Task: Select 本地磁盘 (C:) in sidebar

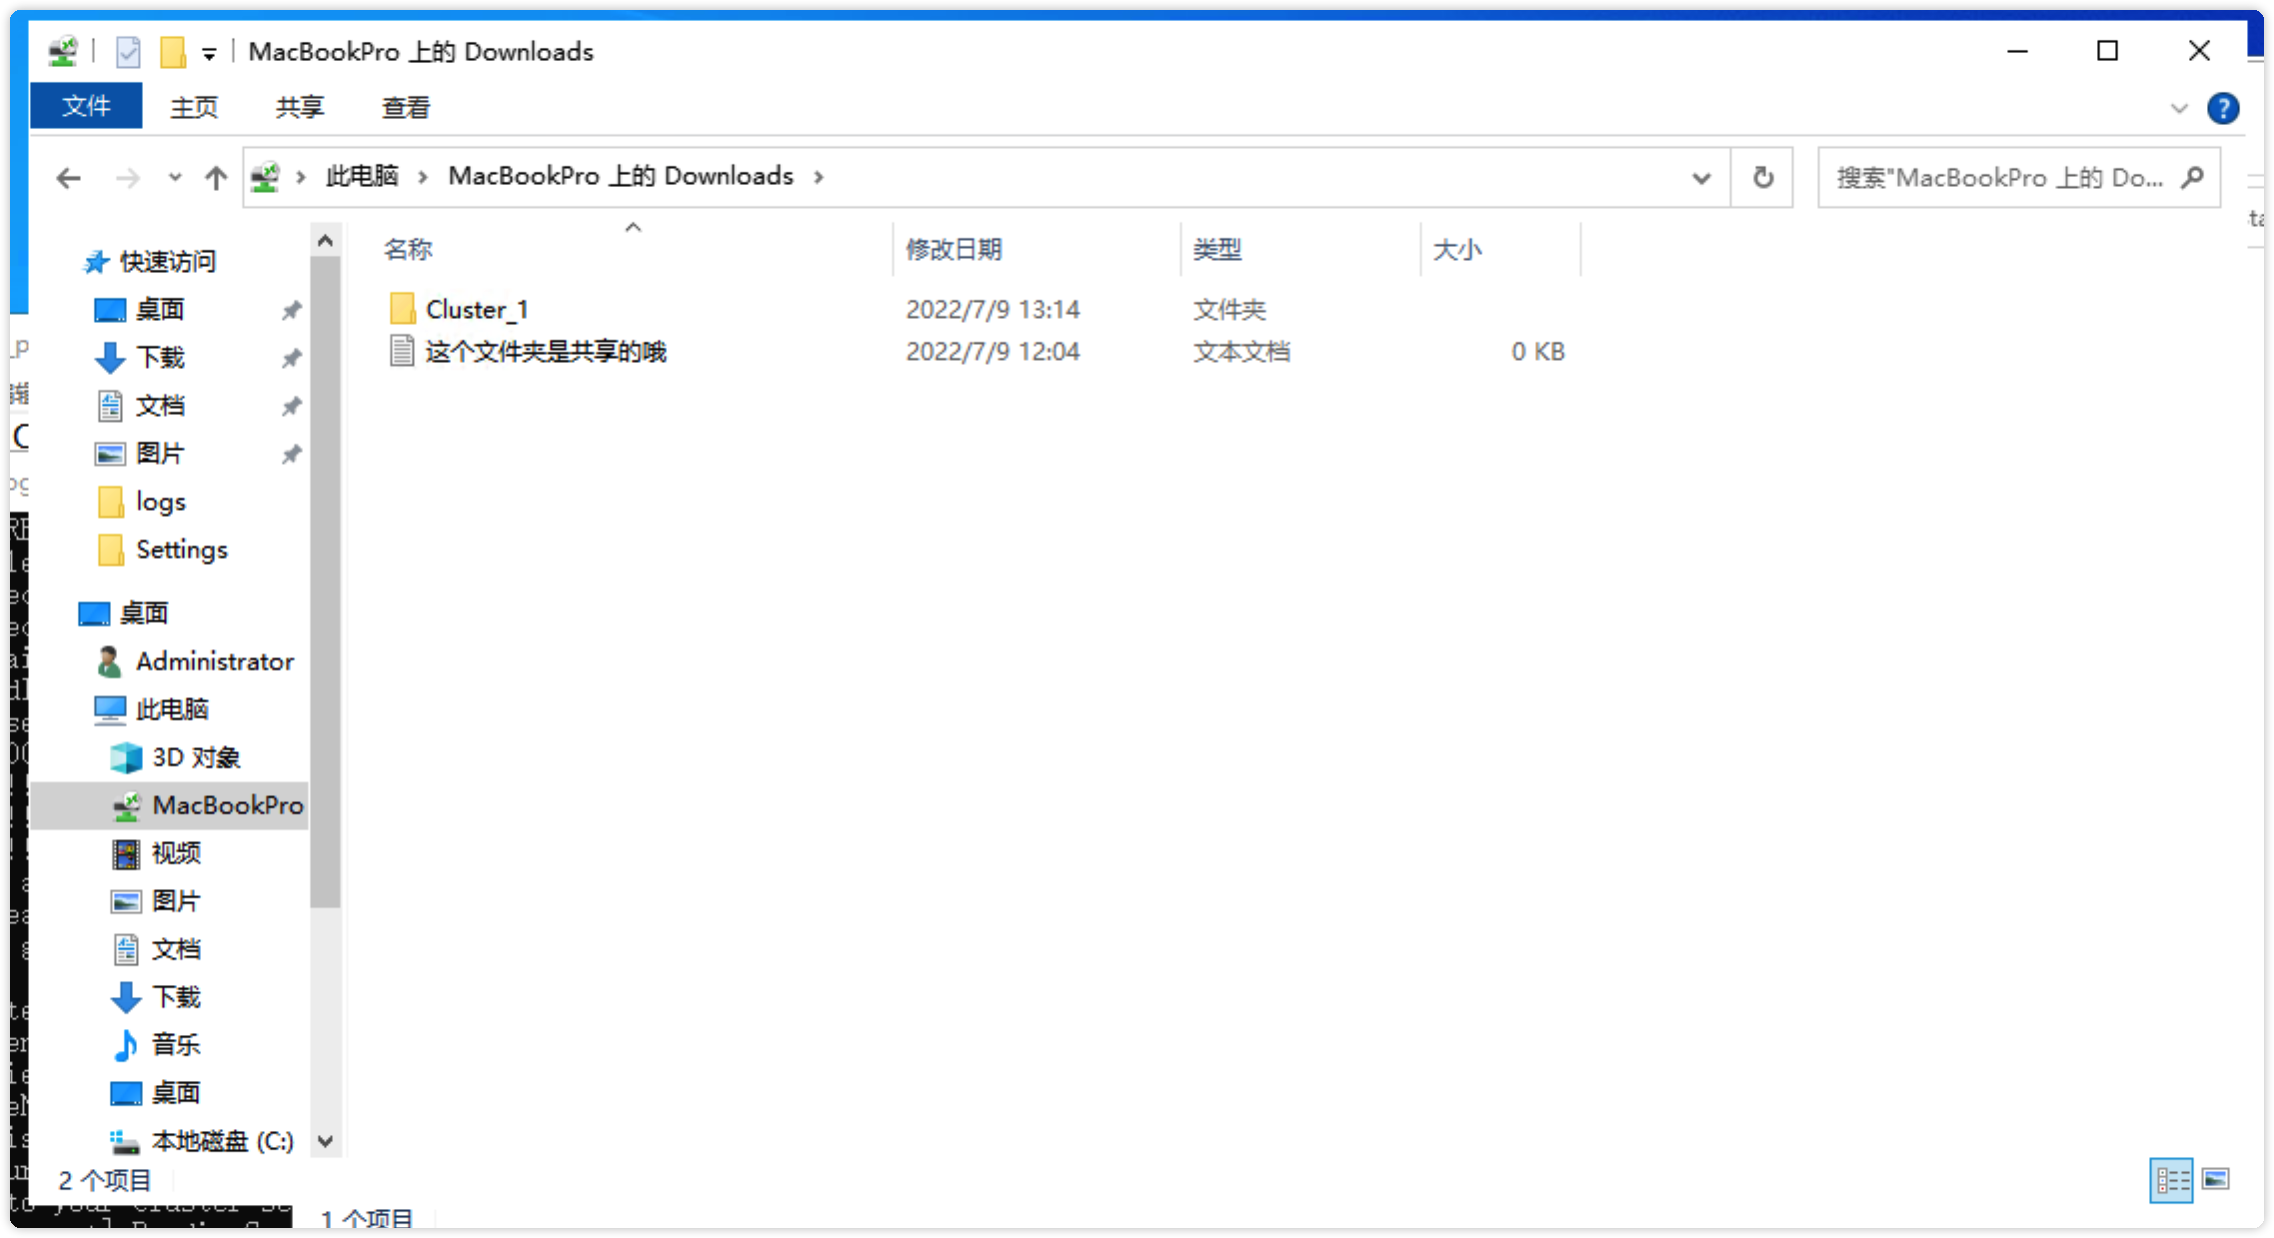Action: point(222,1141)
